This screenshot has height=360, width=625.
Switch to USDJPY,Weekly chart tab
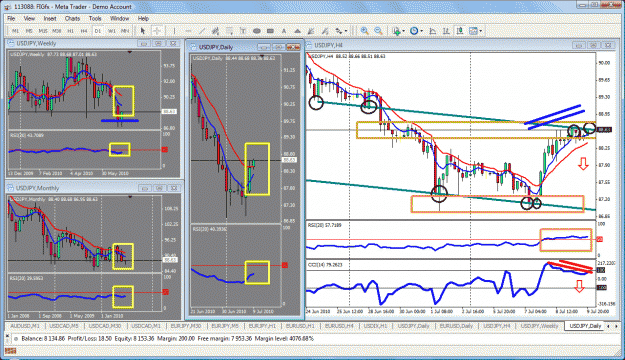[x=539, y=326]
